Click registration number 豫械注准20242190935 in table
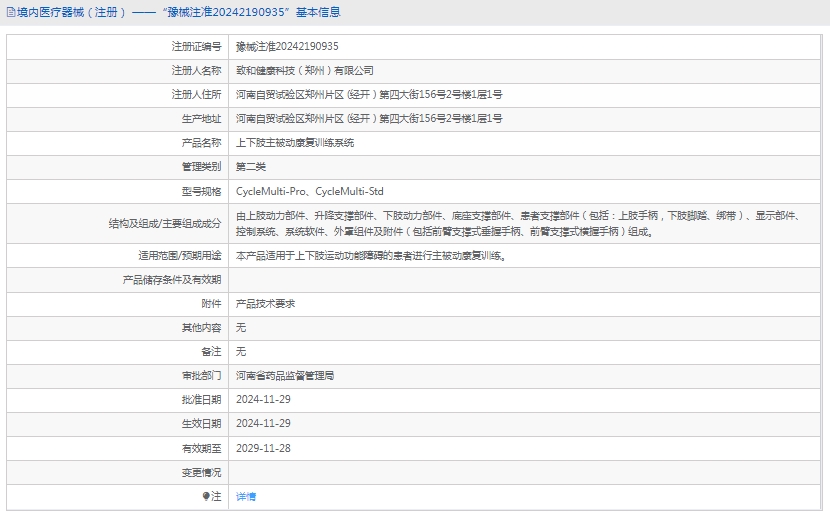Viewport: 830px width, 517px height. click(x=287, y=46)
